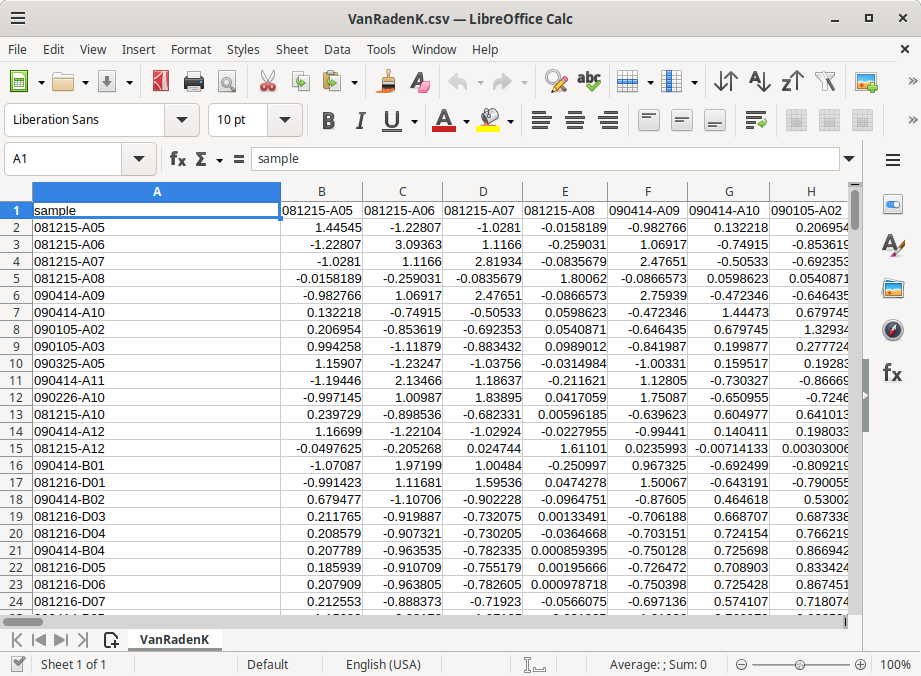Expand the Name Box dropdown
921x676 pixels.
[x=137, y=159]
